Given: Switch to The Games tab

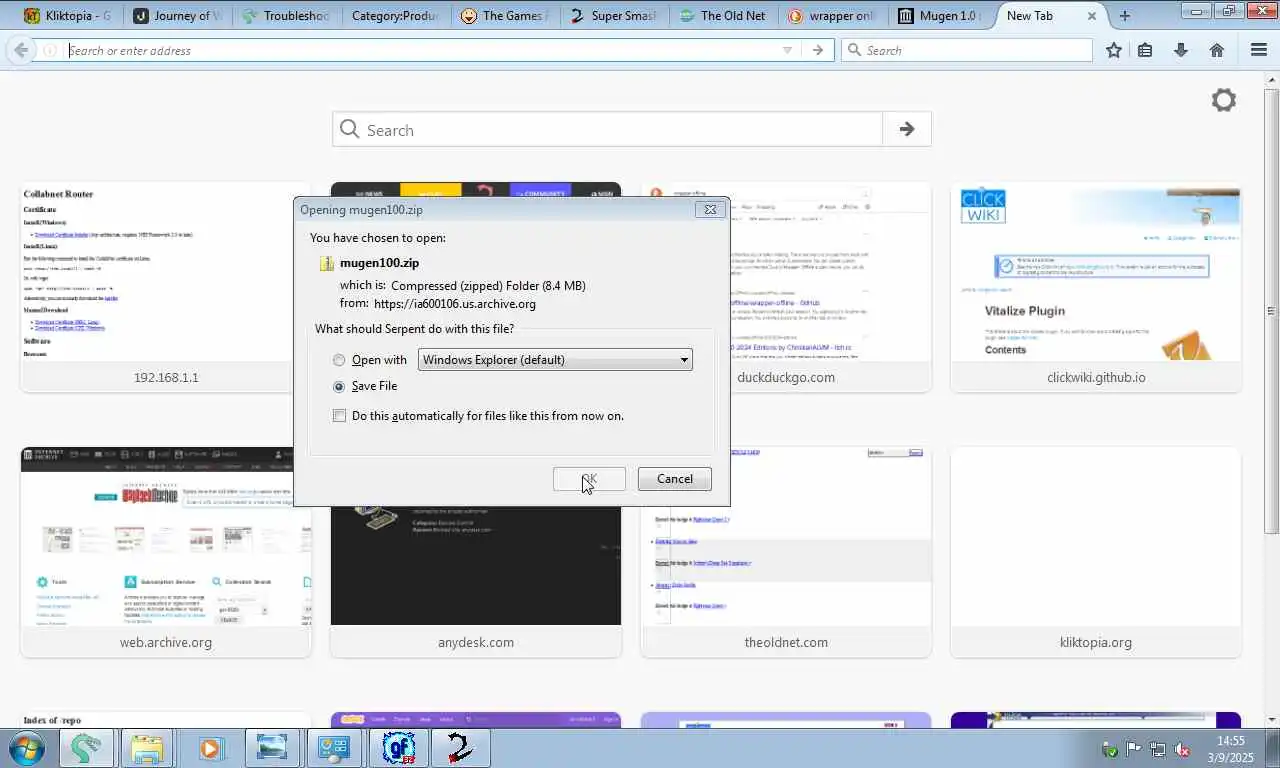Looking at the screenshot, I should (505, 16).
